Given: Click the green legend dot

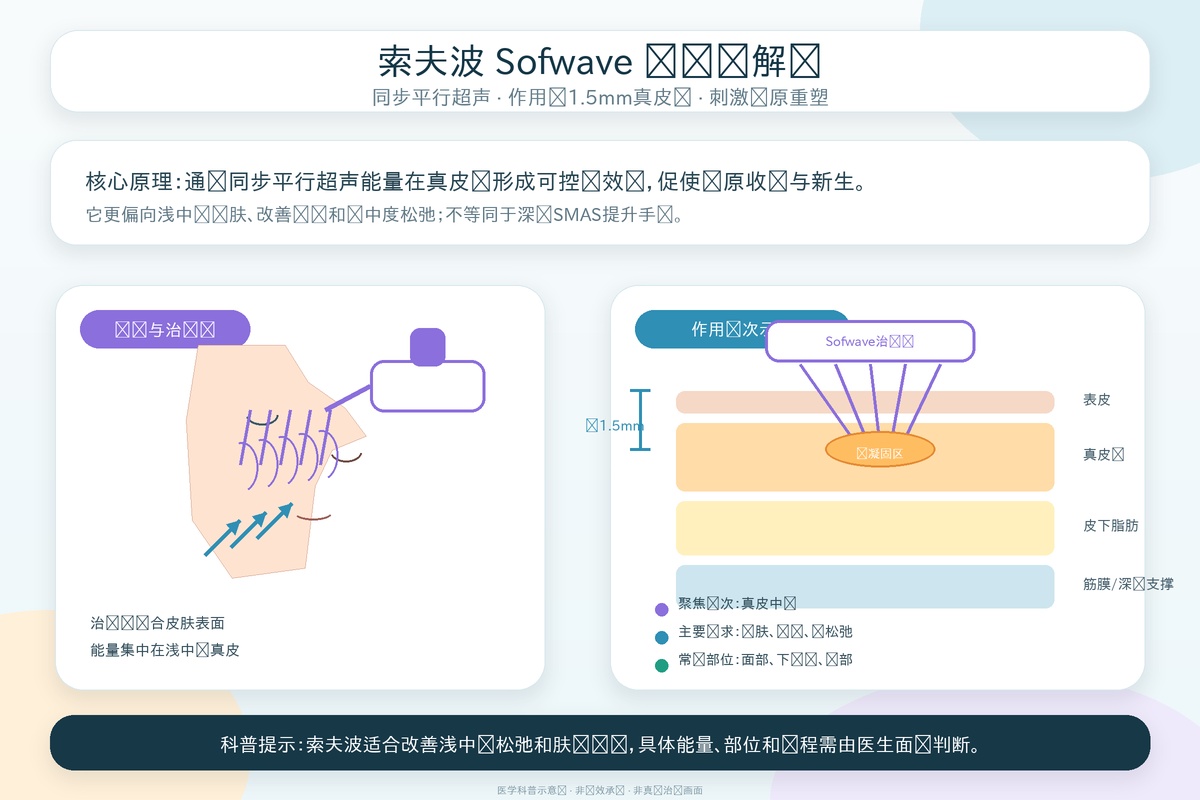Looking at the screenshot, I should 661,665.
